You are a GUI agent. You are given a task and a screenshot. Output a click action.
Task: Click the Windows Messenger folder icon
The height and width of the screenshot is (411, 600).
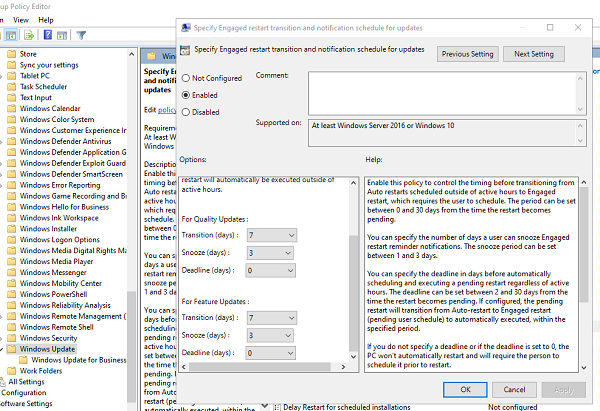coord(12,272)
